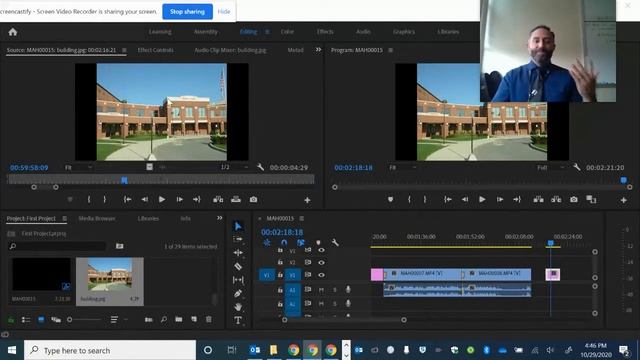The height and width of the screenshot is (360, 640).
Task: Toggle Snap in timeline
Action: 284,243
